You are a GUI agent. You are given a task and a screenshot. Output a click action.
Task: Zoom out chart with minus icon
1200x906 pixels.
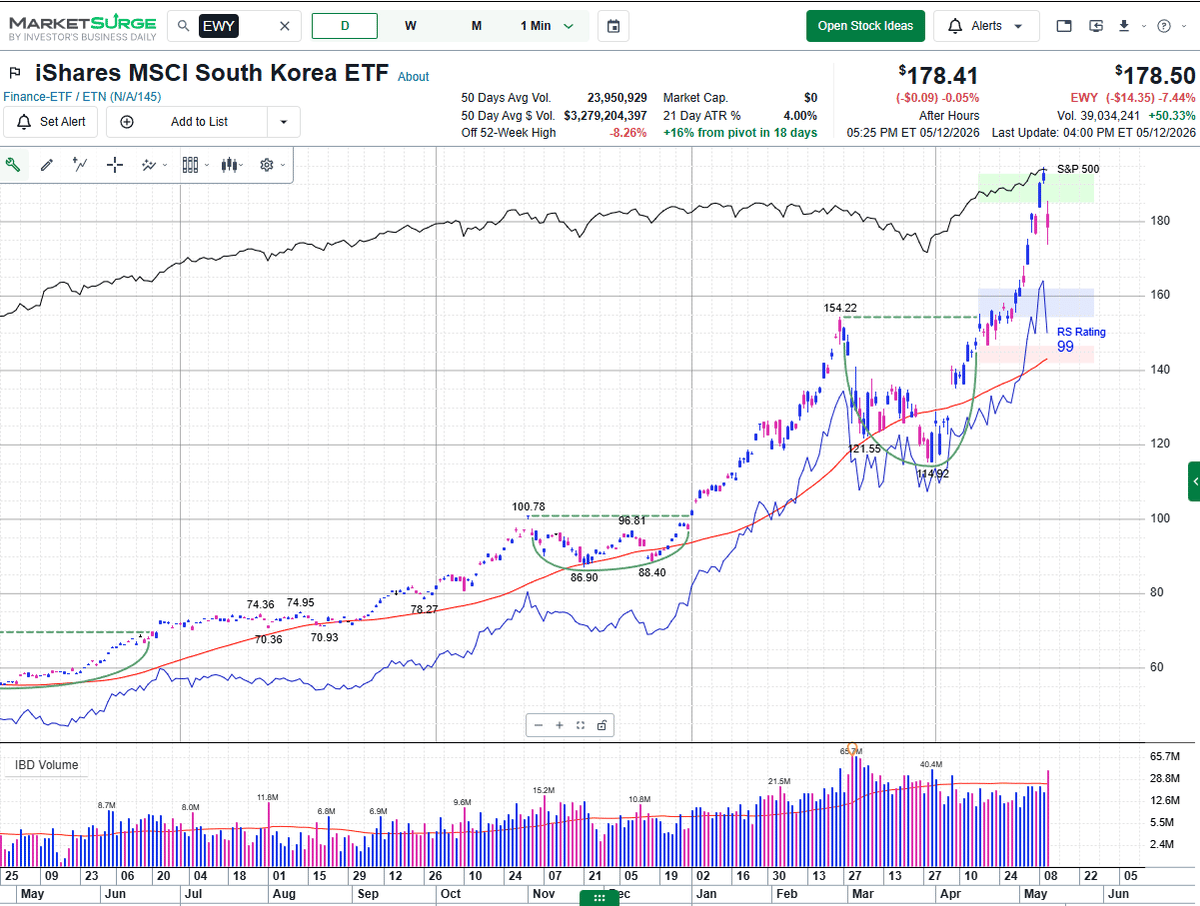coord(539,726)
